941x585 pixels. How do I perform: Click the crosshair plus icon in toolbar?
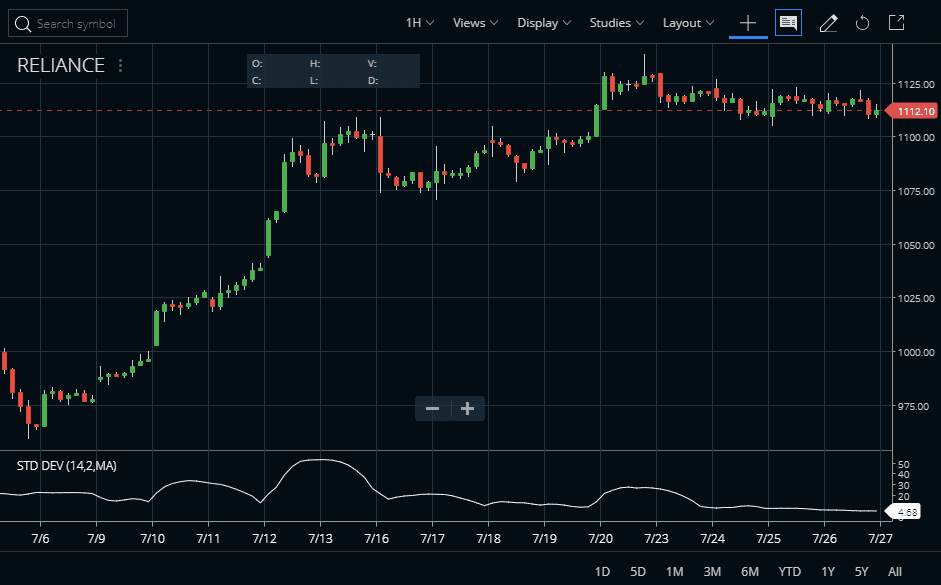pyautogui.click(x=748, y=23)
